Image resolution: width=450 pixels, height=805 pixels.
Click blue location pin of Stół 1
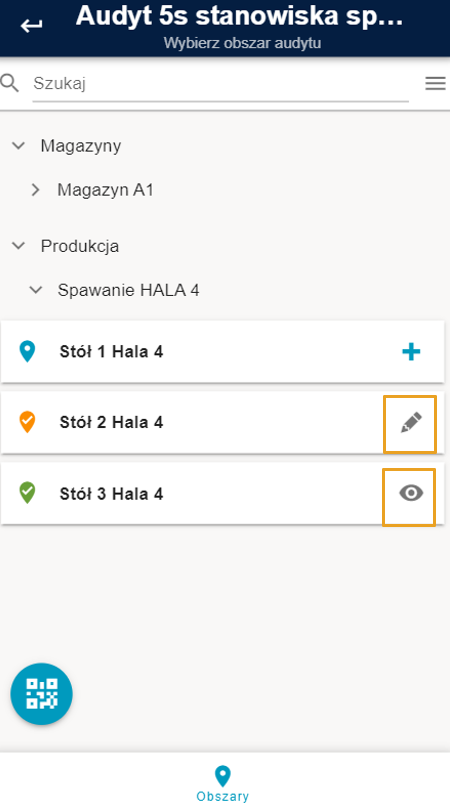27,352
